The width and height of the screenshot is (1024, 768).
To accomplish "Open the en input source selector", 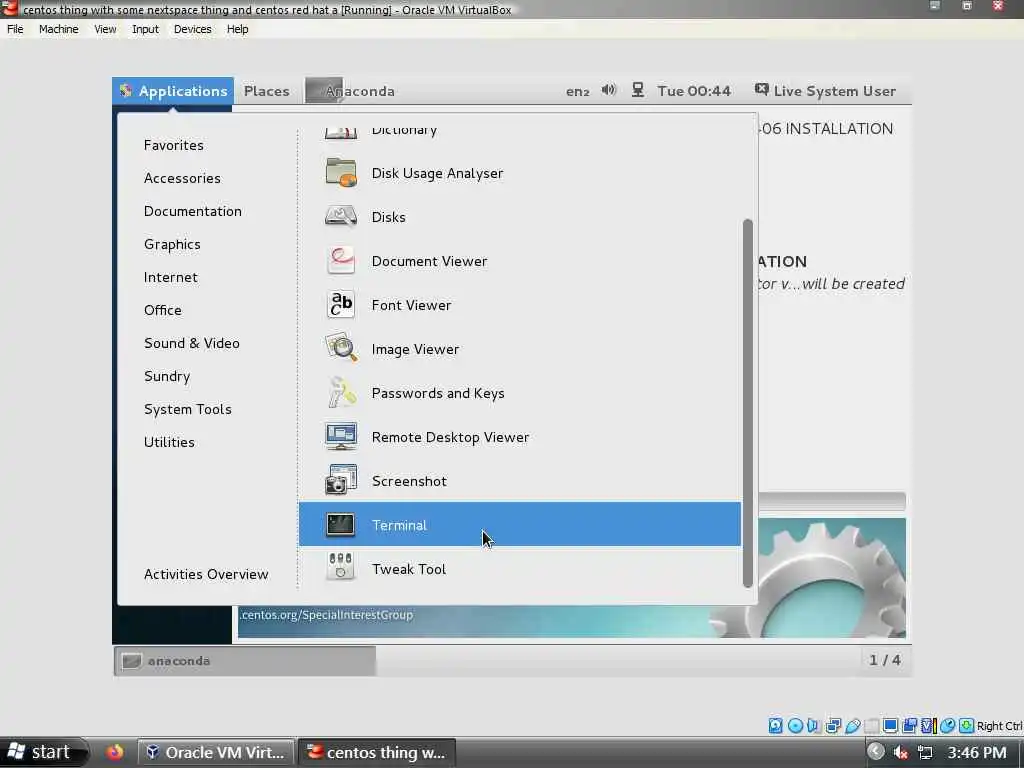I will click(577, 91).
